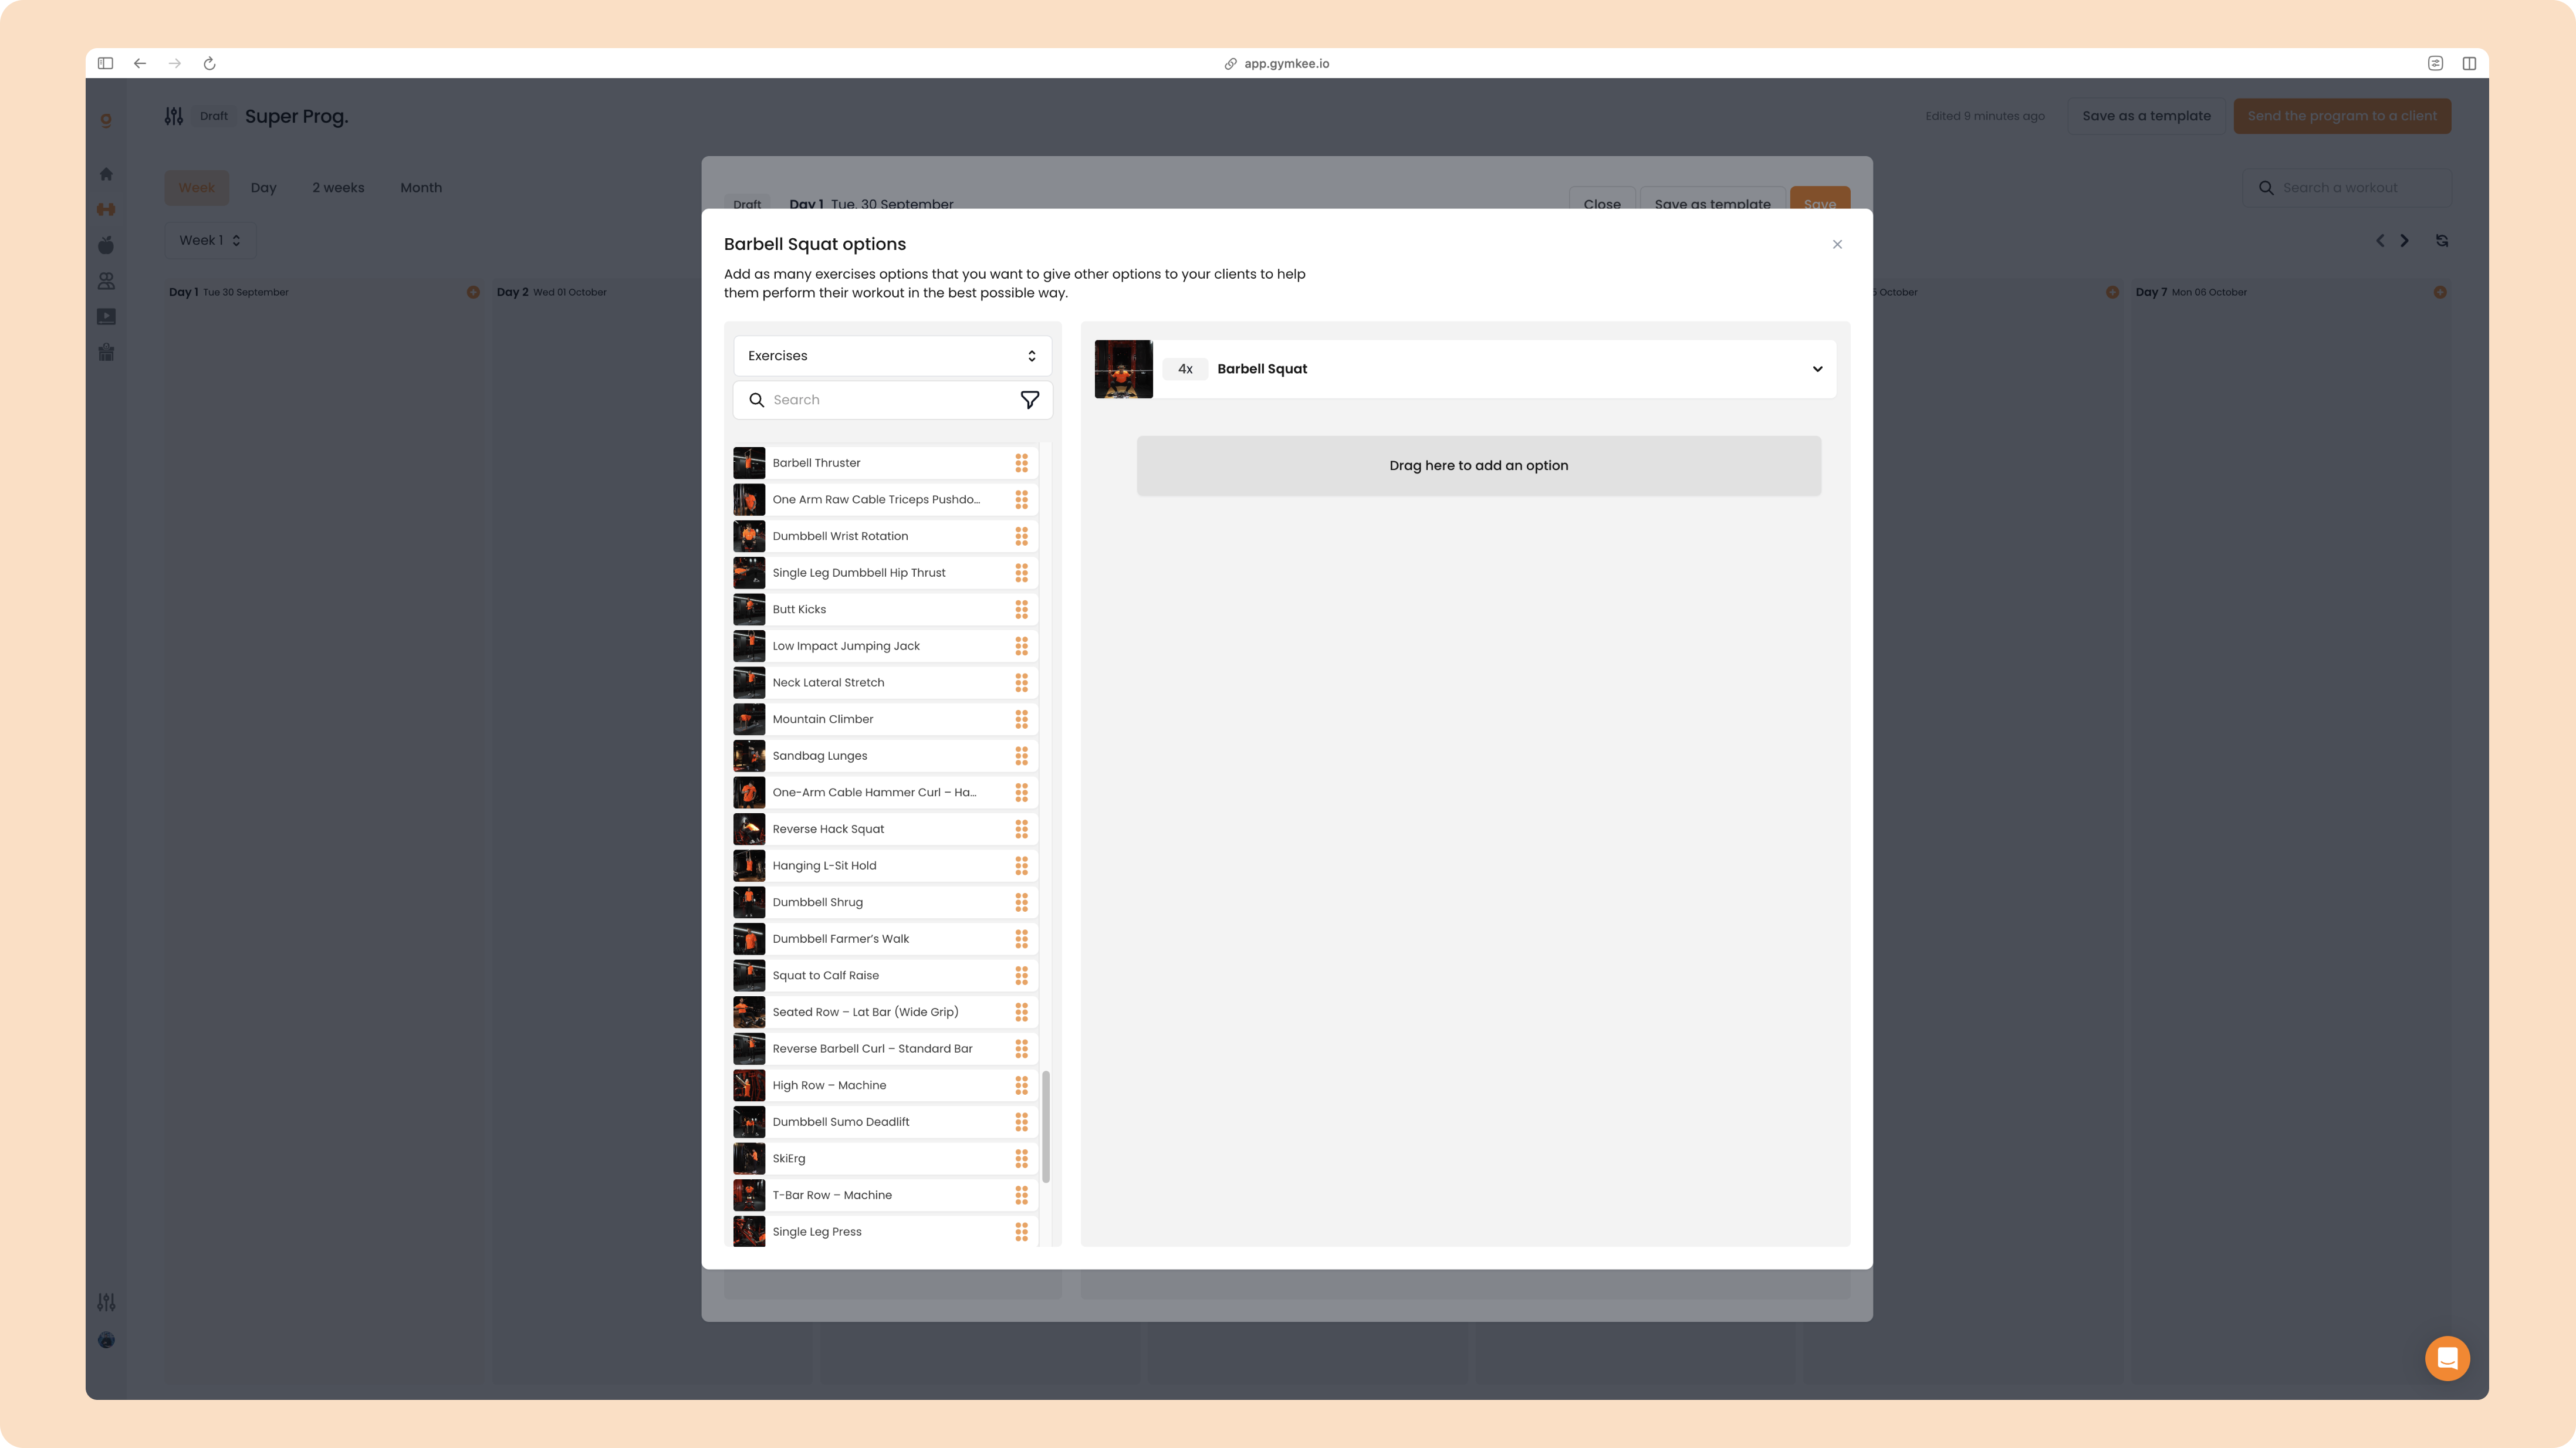Click the Barbell Squat thumbnail image
The height and width of the screenshot is (1448, 2576).
click(1123, 369)
